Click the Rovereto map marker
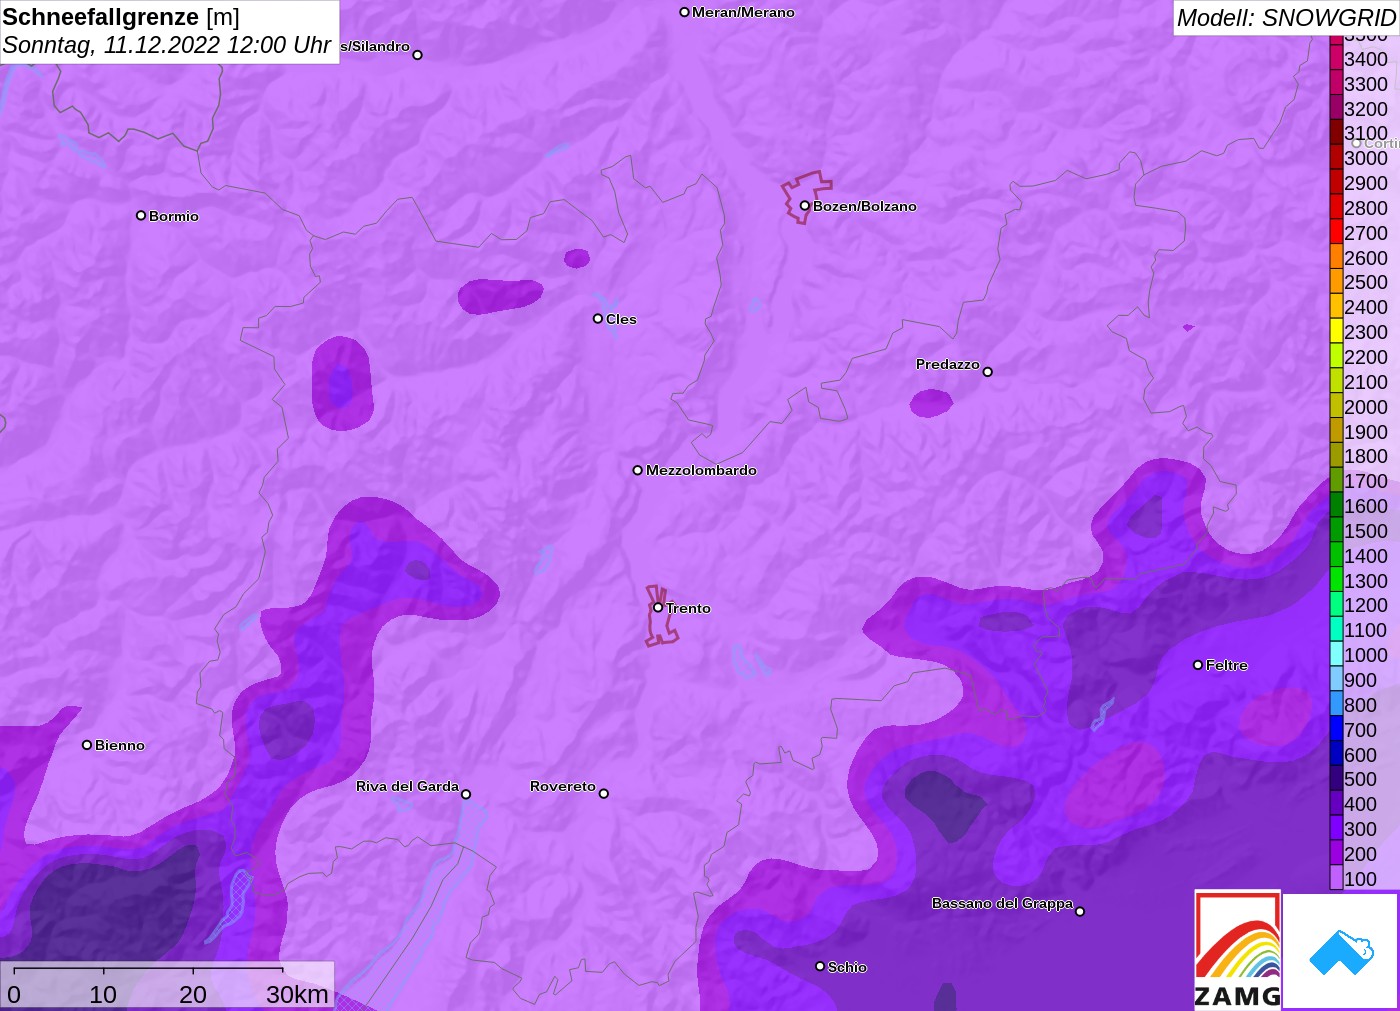1400x1011 pixels. [604, 794]
